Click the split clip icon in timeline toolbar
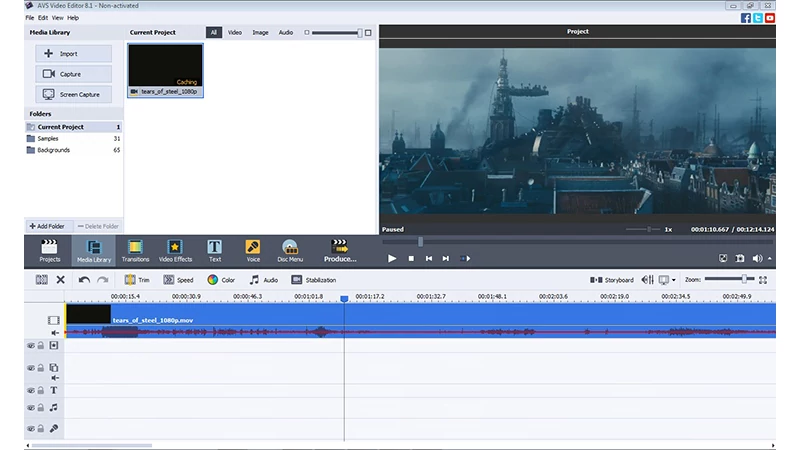Viewport: 800px width, 450px height. pyautogui.click(x=41, y=280)
